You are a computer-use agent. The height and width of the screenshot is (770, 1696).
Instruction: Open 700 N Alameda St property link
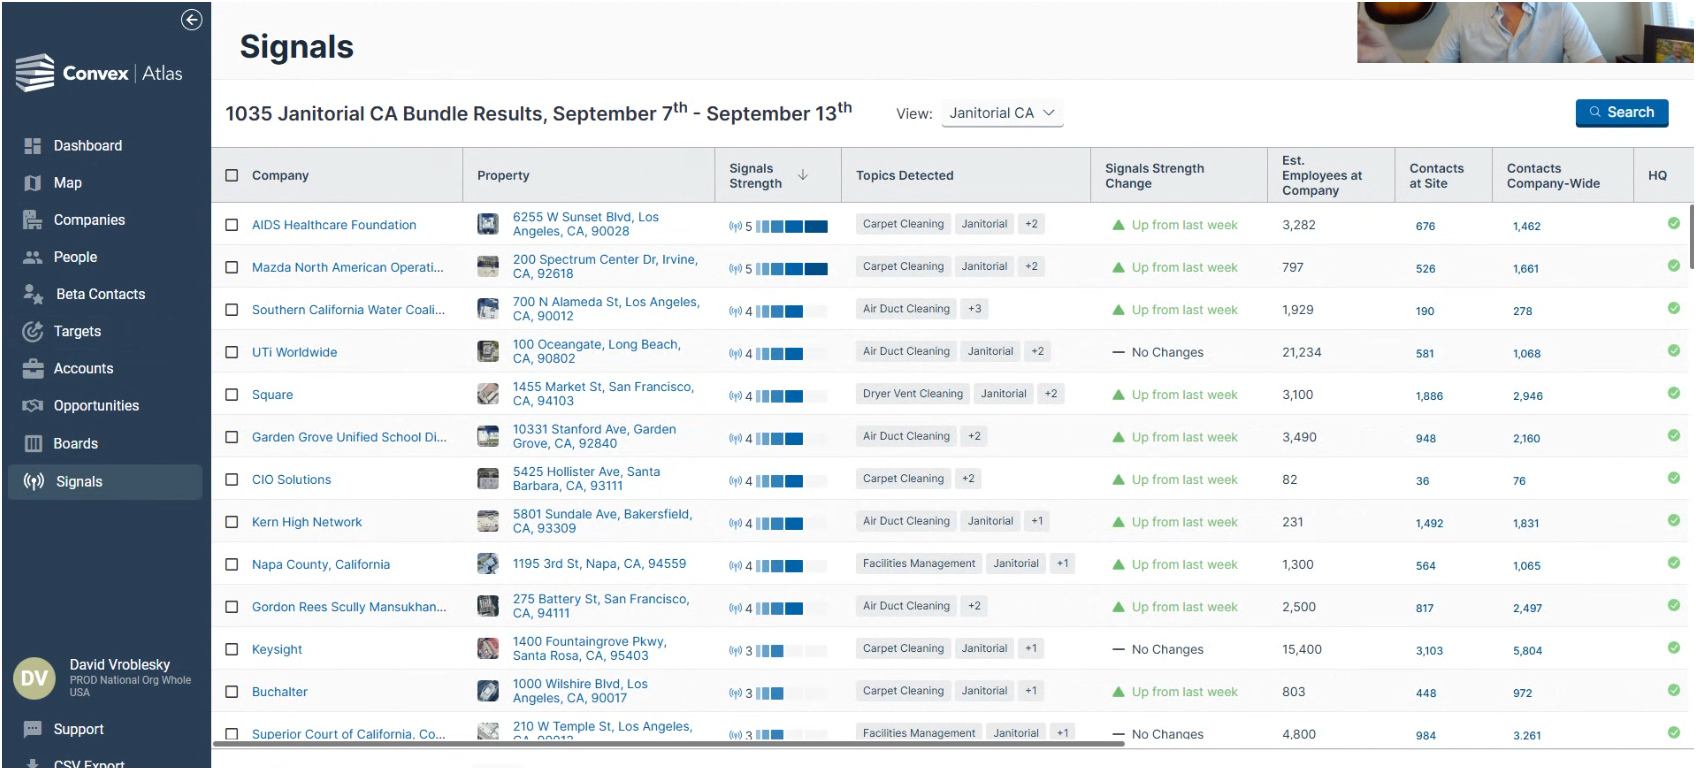click(x=606, y=309)
